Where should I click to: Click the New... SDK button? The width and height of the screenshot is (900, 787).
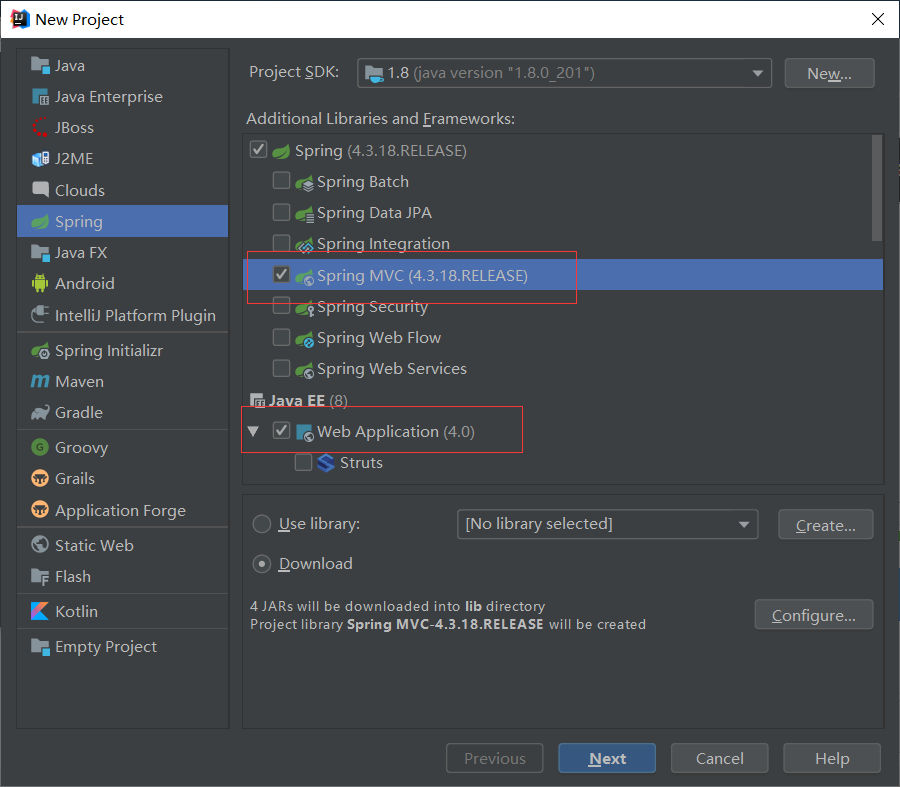click(x=829, y=73)
